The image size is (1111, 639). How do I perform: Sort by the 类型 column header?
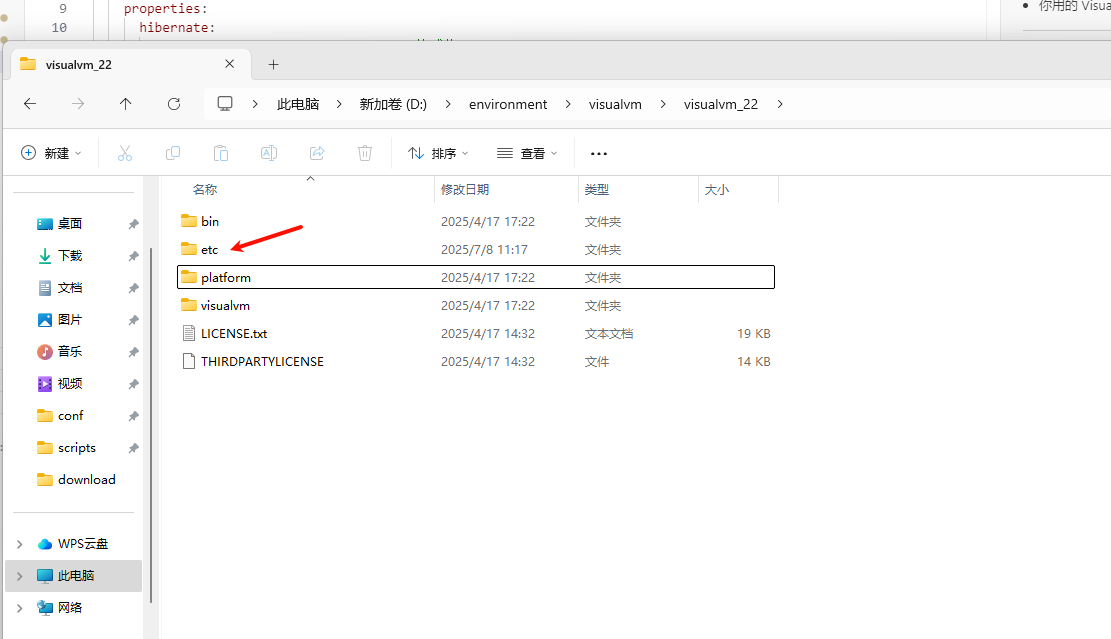click(597, 190)
